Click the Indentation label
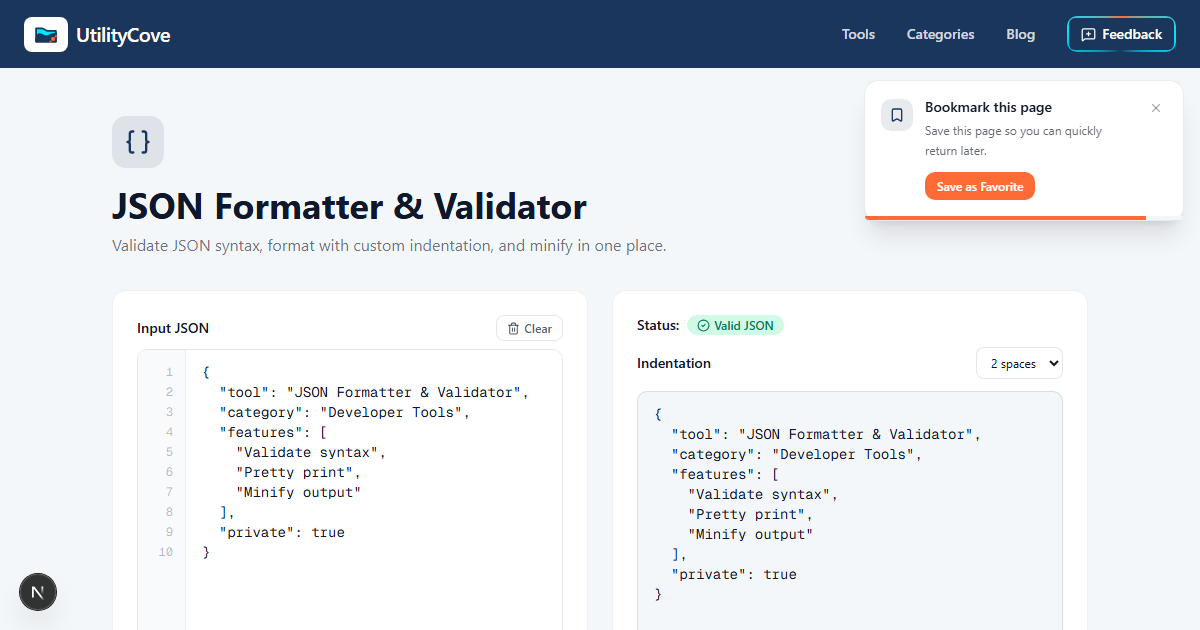 (x=674, y=363)
